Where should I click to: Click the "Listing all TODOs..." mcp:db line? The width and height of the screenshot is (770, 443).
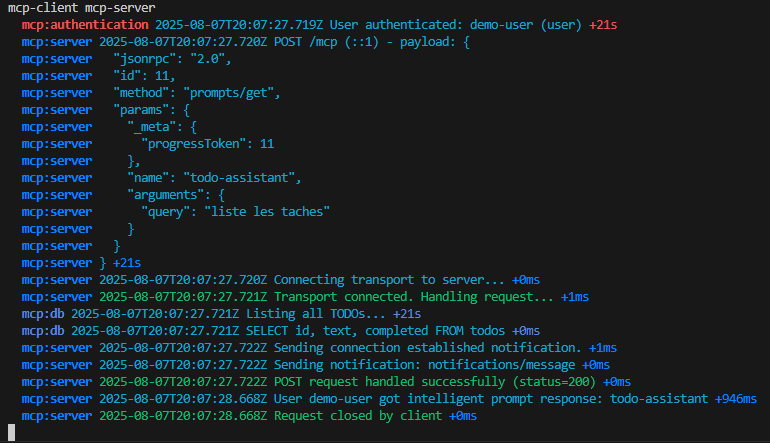point(221,314)
